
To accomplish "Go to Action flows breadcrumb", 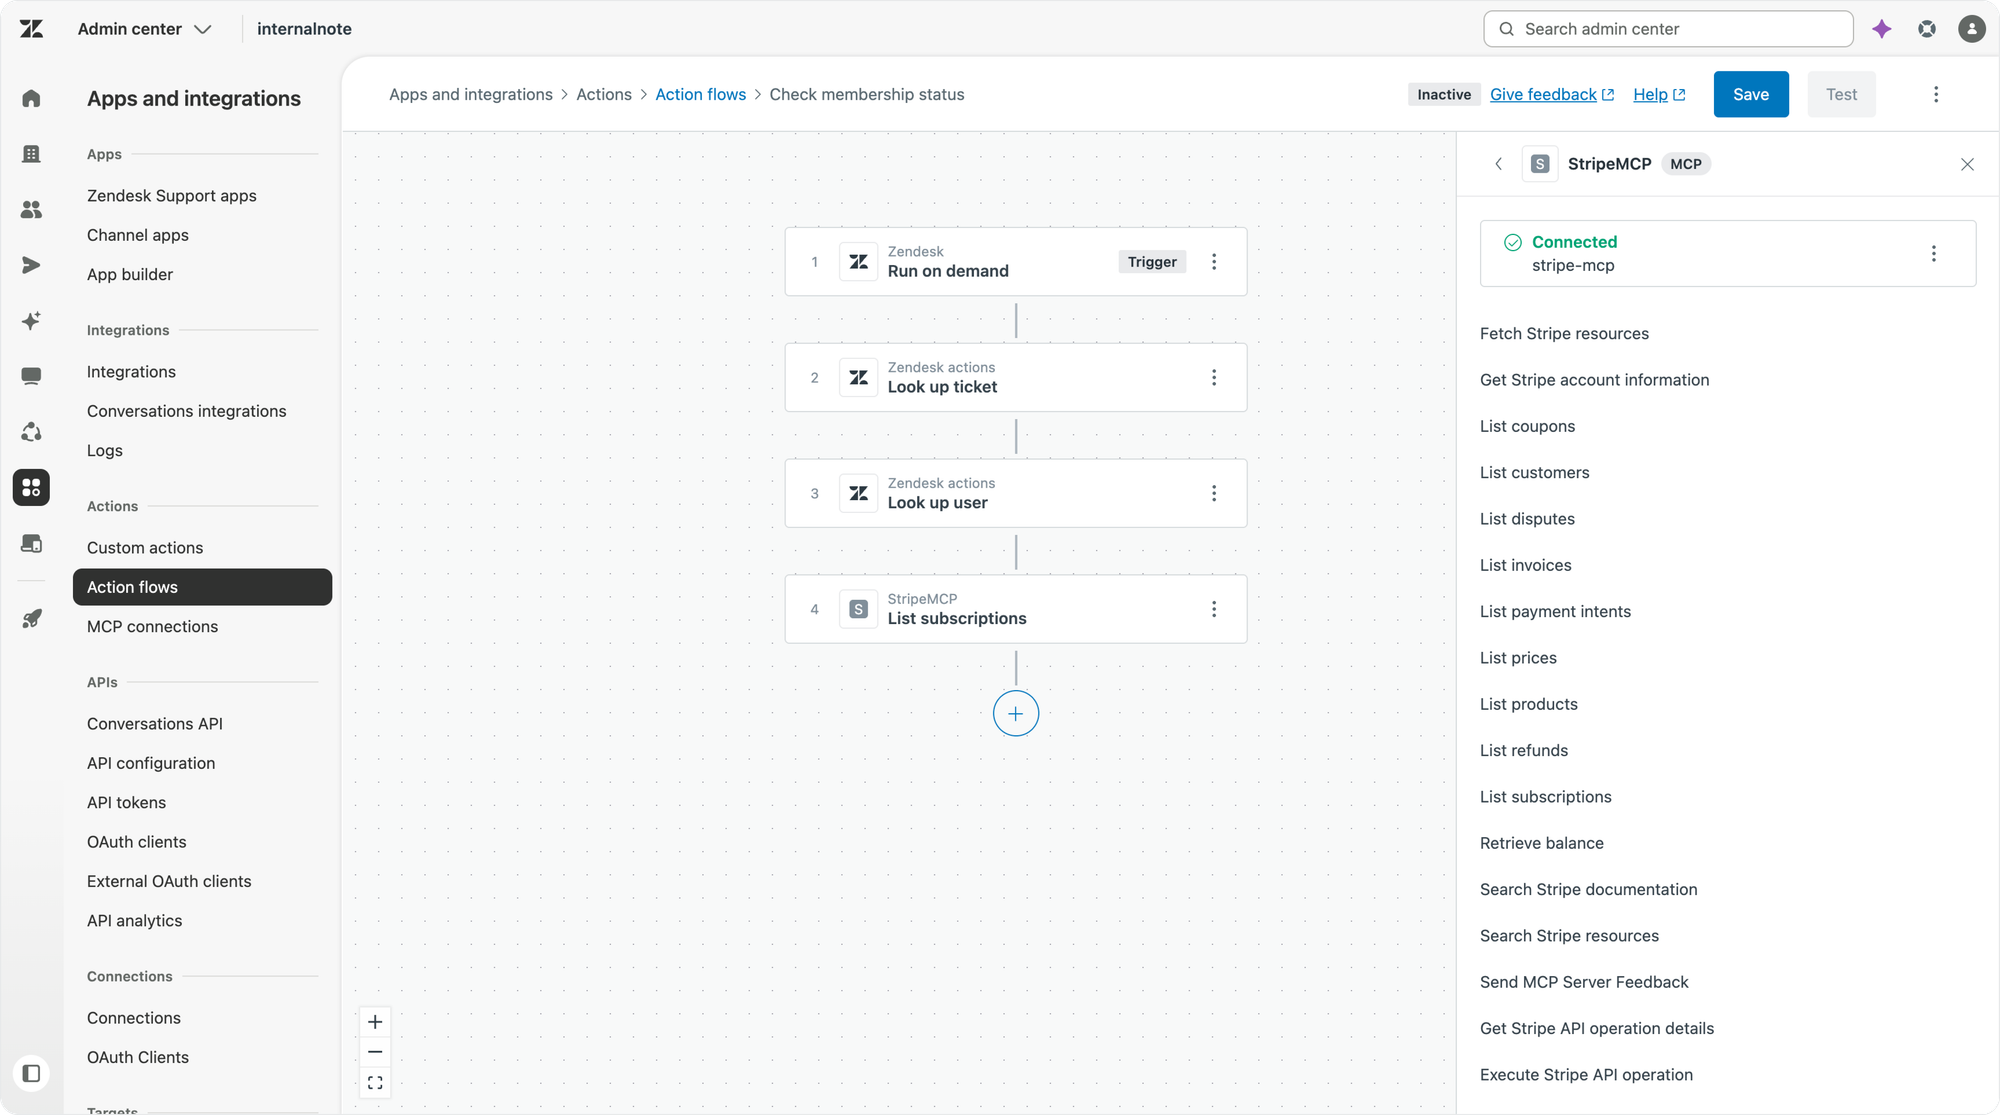I will 700,94.
